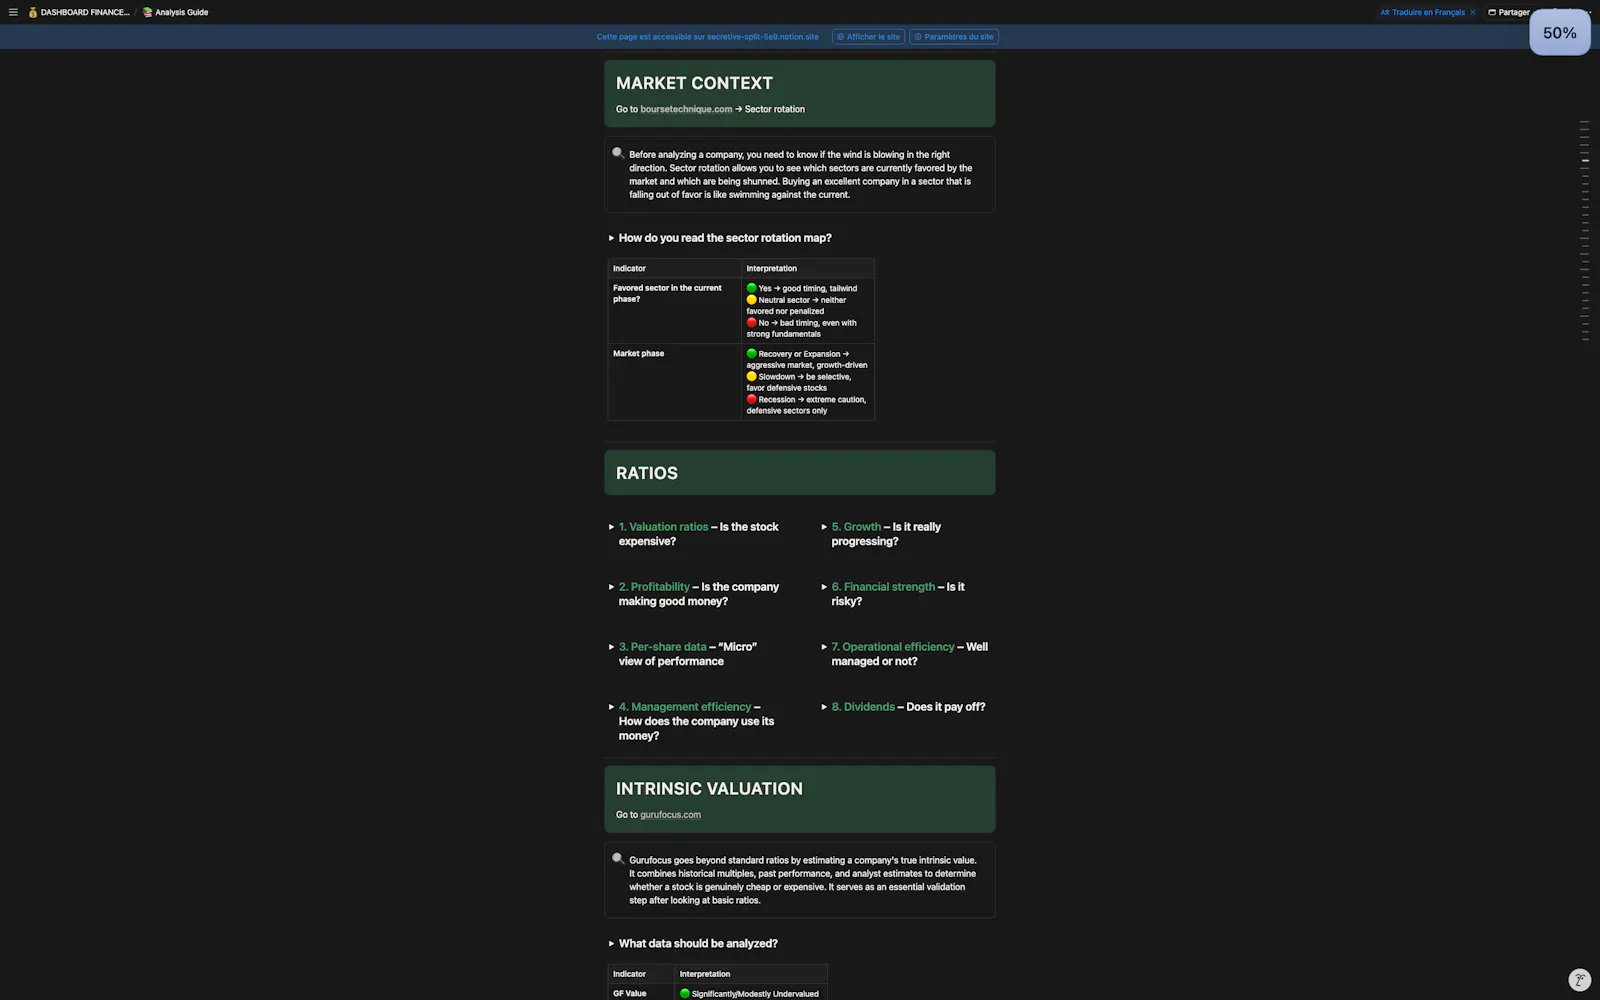Click Indicator header in the Gurufocus table
Viewport: 1600px width, 1000px height.
click(x=641, y=974)
